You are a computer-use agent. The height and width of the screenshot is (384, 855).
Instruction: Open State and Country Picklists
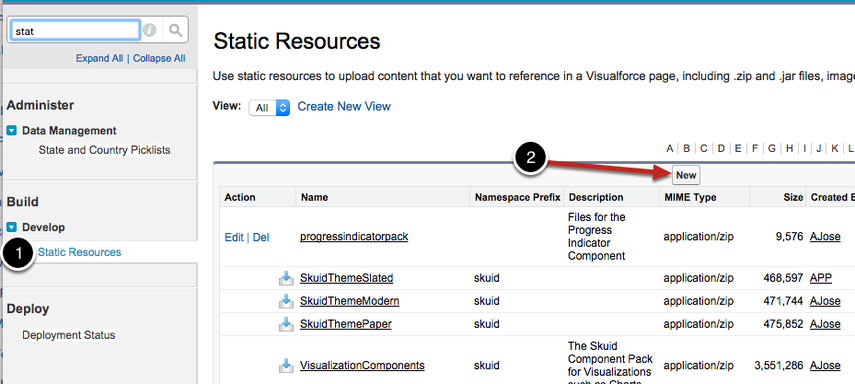[x=105, y=150]
